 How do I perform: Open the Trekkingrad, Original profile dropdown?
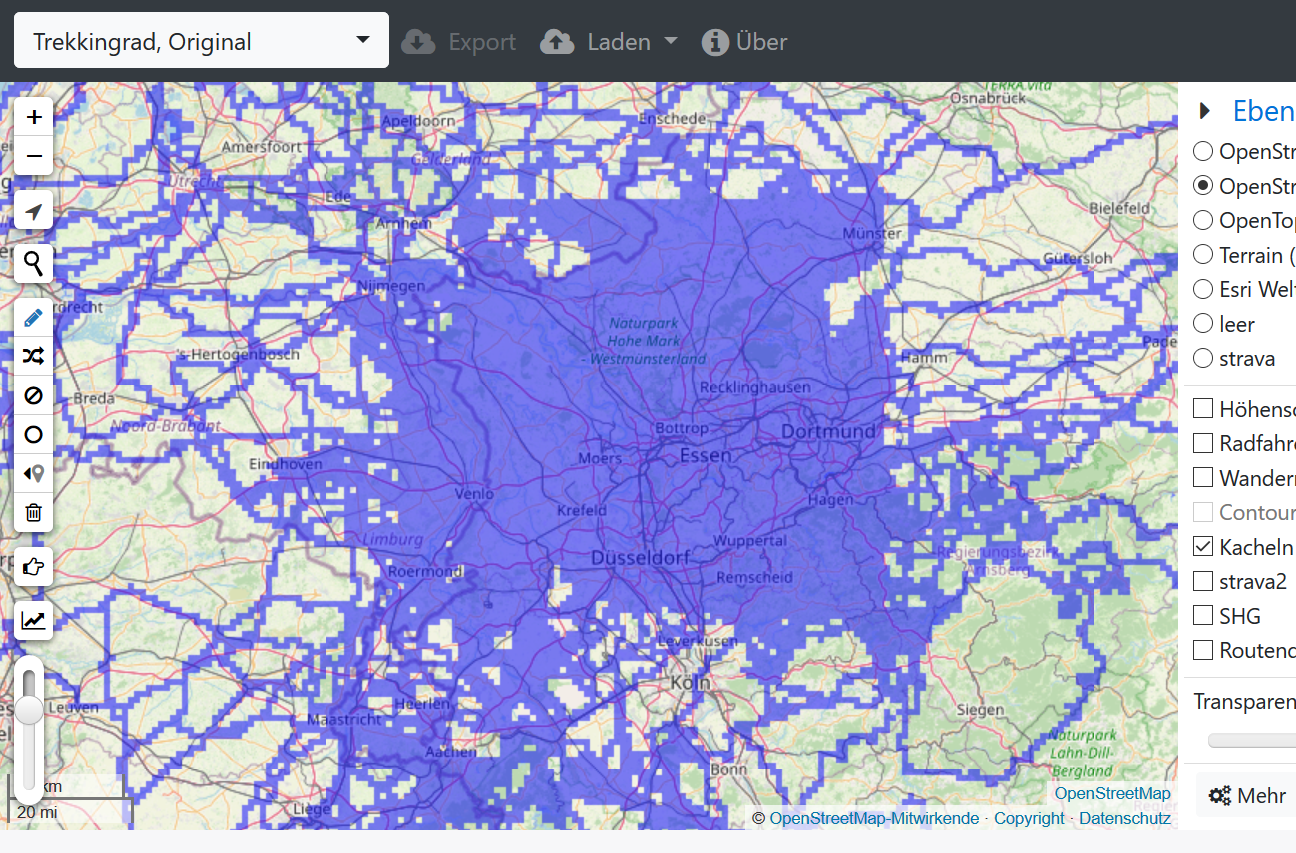point(201,41)
